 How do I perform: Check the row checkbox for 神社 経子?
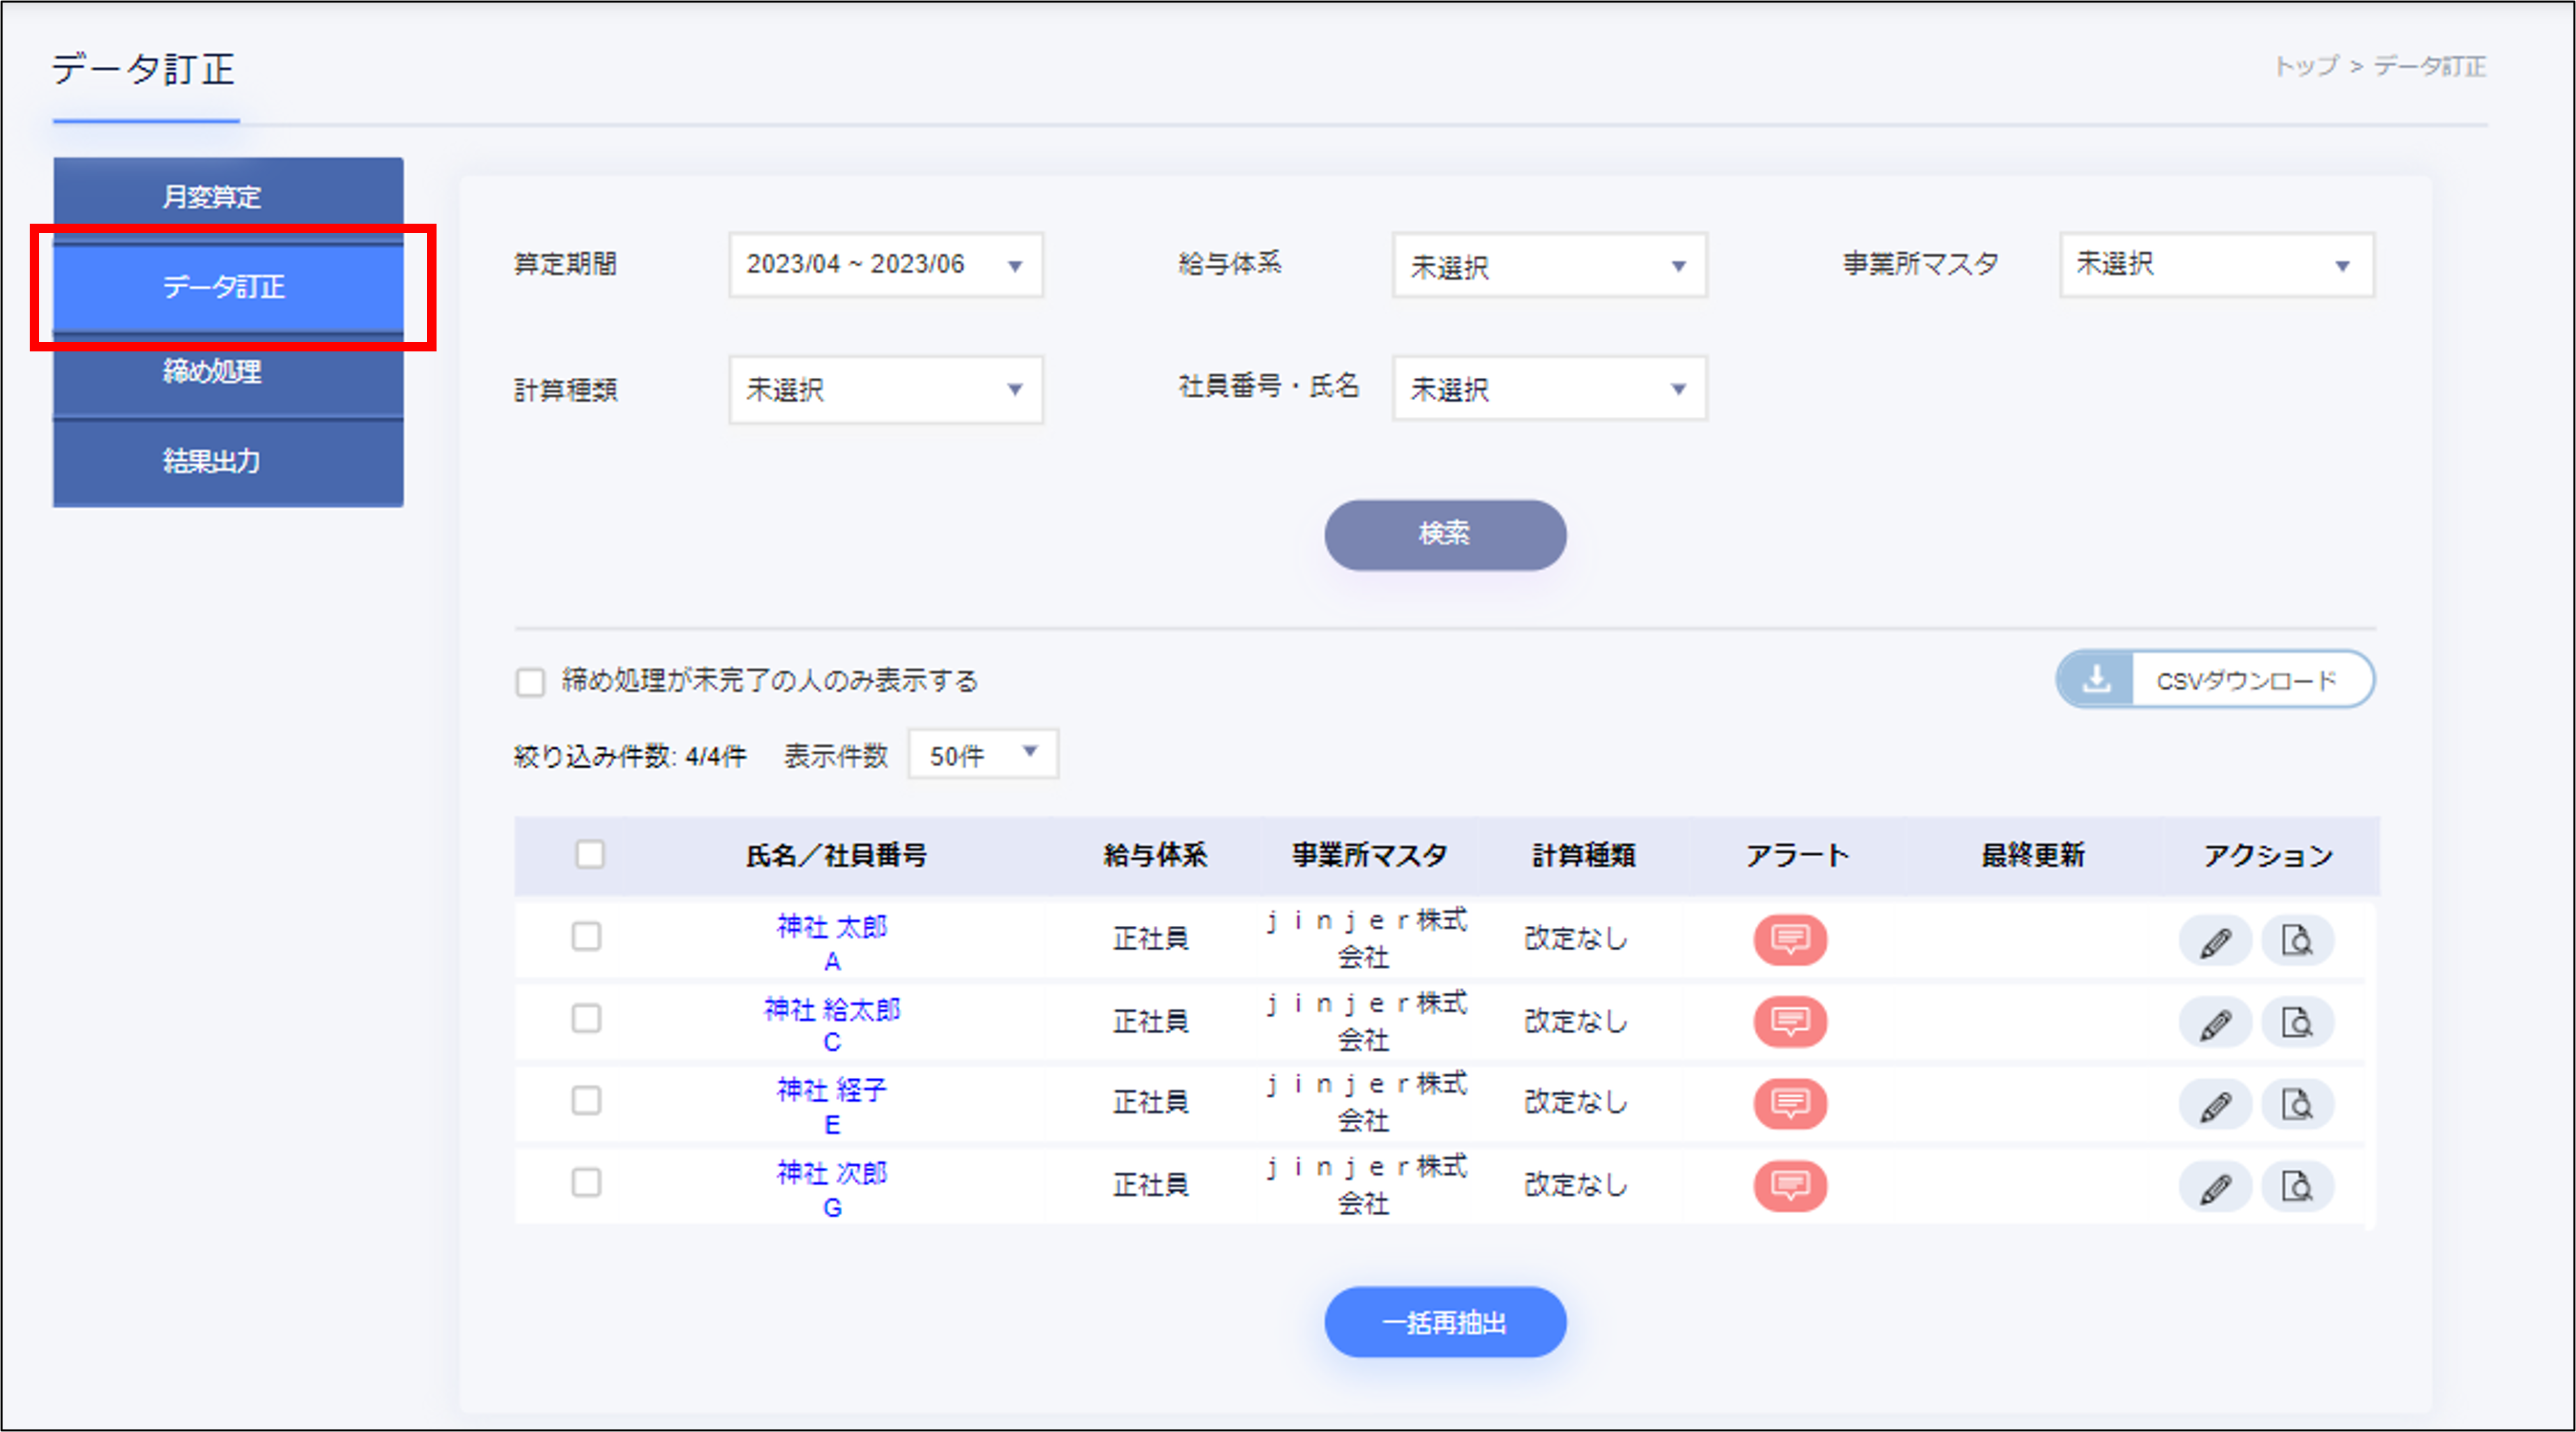(586, 1101)
